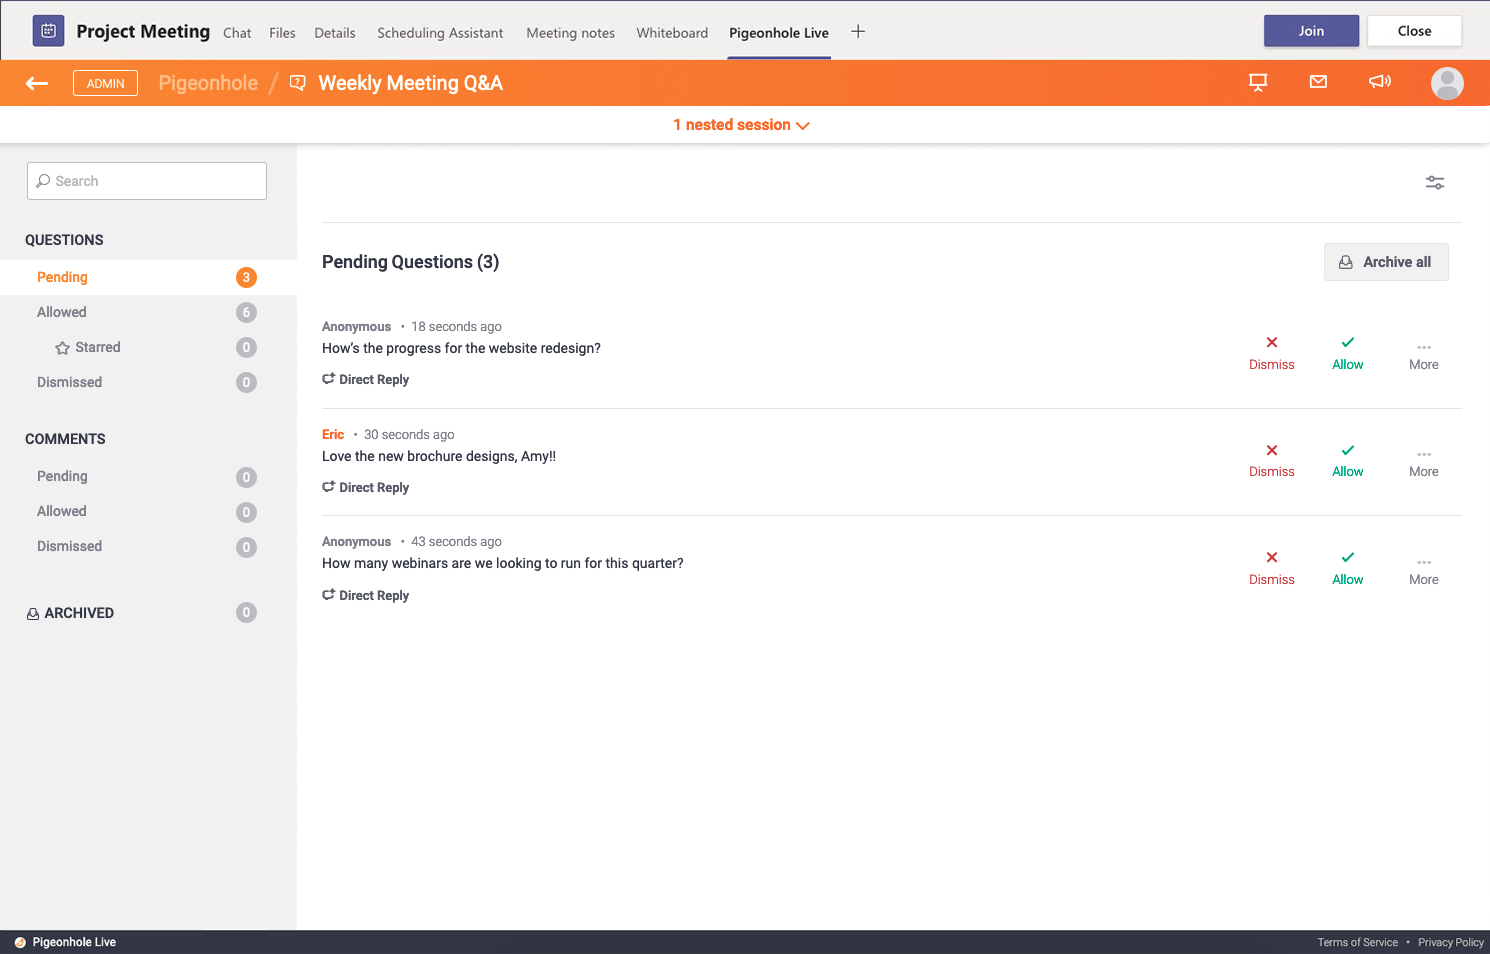Click the Pending Questions (3) heading
The width and height of the screenshot is (1490, 954).
coord(410,262)
